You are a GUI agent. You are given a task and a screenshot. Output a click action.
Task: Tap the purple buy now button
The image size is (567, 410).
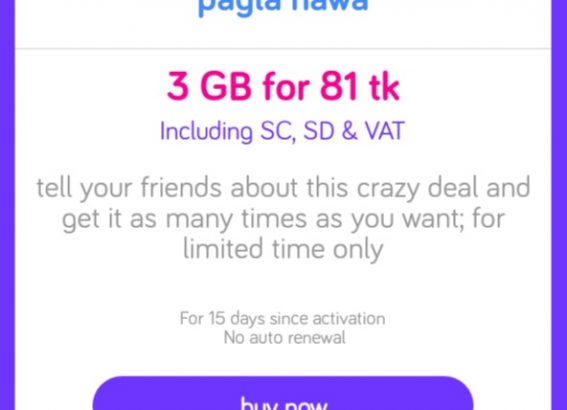283,393
